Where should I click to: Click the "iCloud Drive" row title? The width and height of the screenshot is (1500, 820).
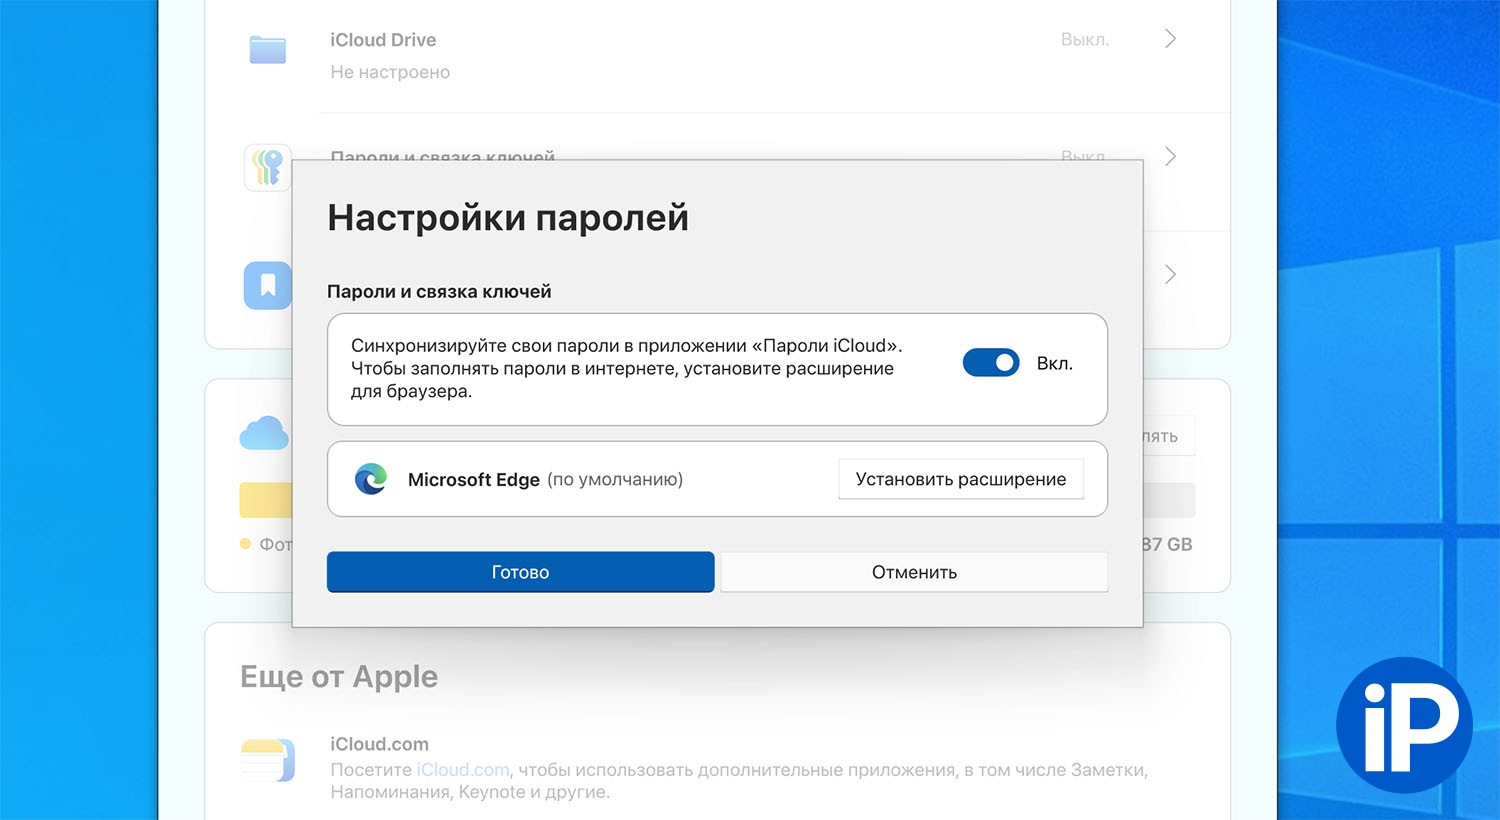tap(383, 40)
